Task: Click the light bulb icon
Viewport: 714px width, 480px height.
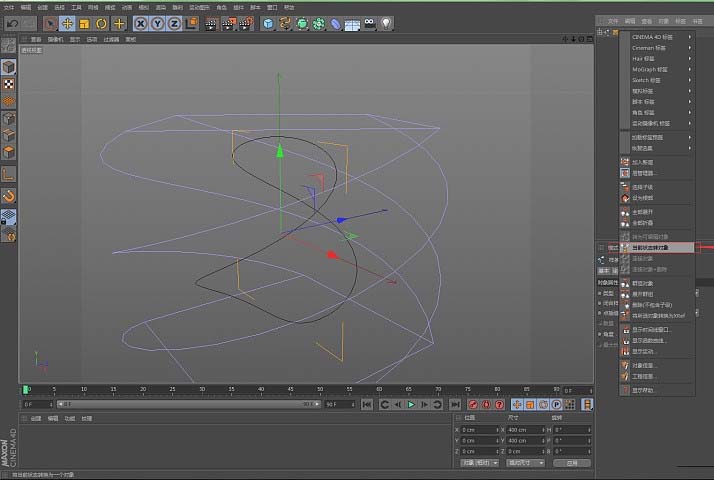Action: 386,22
